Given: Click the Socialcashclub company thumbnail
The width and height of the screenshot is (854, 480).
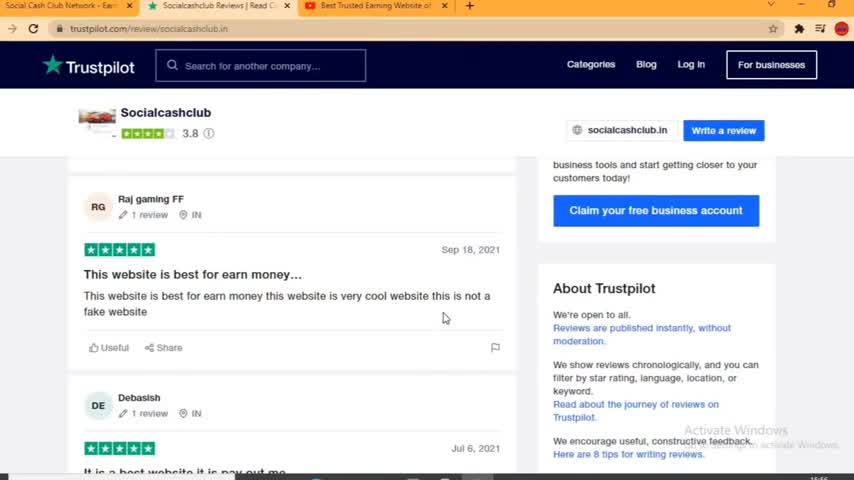Looking at the screenshot, I should (97, 121).
